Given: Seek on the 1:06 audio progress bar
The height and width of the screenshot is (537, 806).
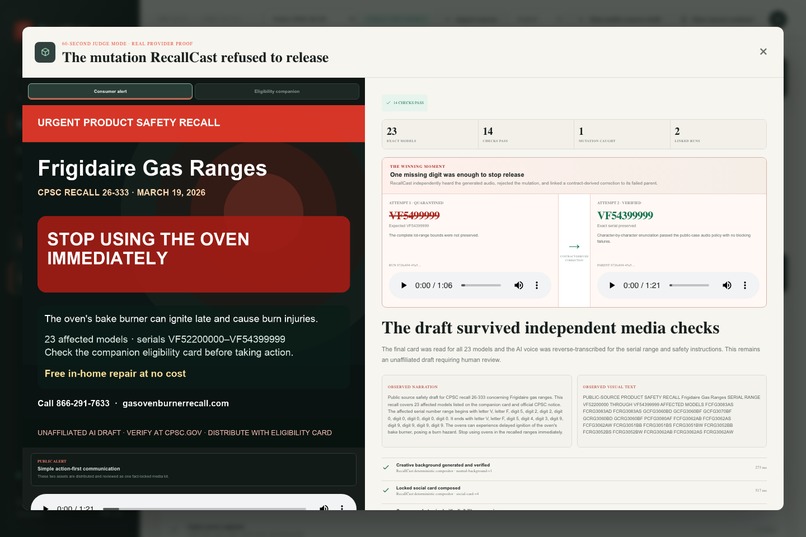Looking at the screenshot, I should (x=481, y=285).
